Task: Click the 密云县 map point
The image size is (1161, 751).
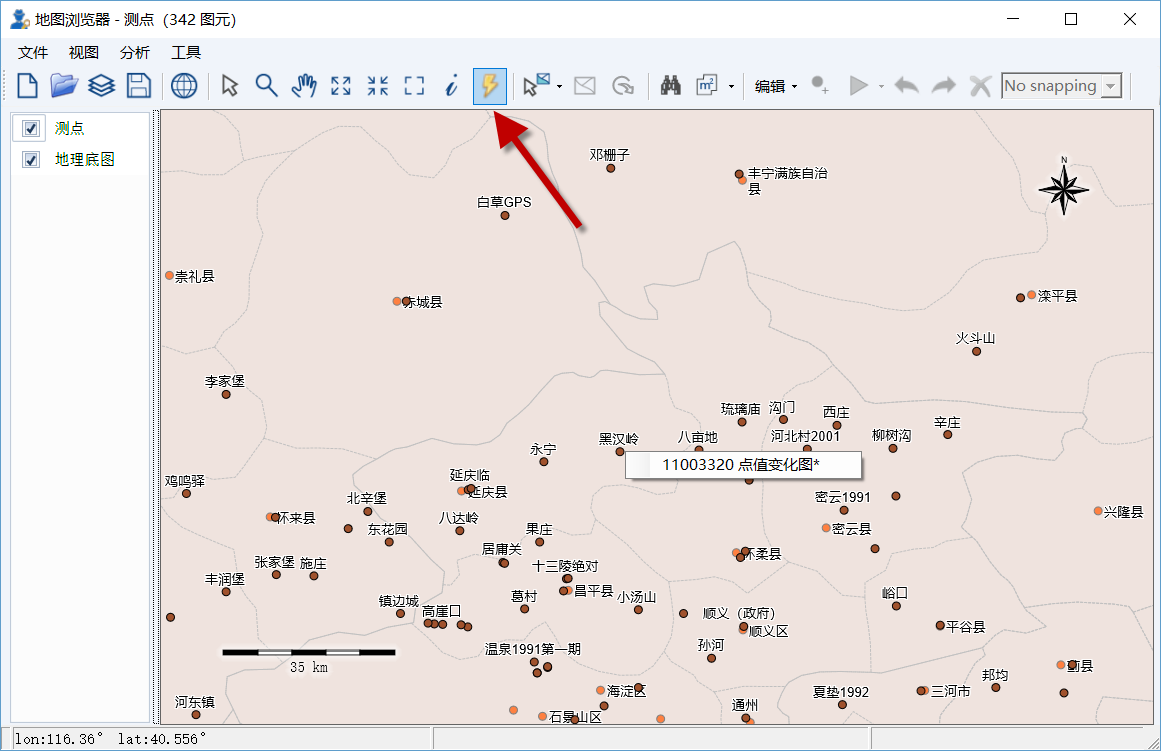Action: point(826,528)
